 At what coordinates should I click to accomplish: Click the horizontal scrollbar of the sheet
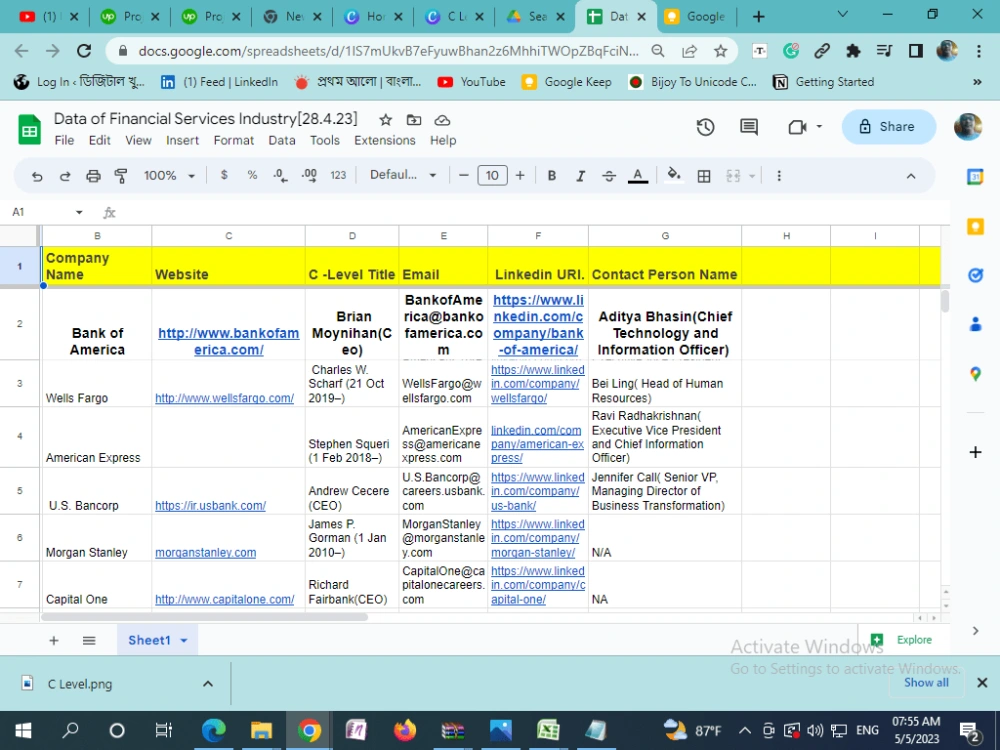tap(204, 617)
